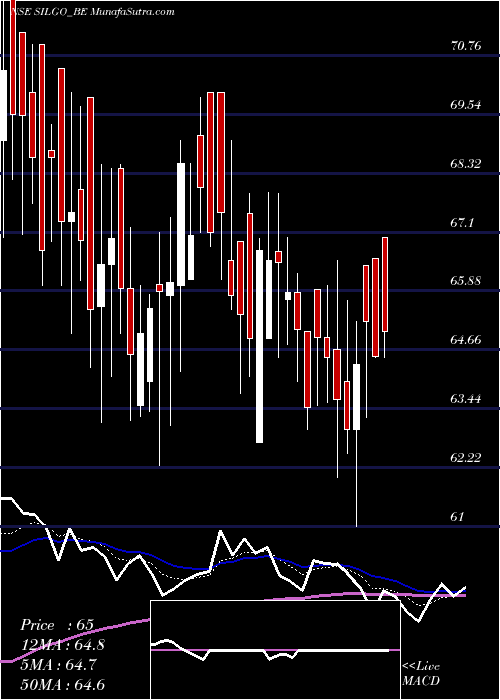Select the 64.66 price axis label
The image size is (500, 700).
[466, 340]
